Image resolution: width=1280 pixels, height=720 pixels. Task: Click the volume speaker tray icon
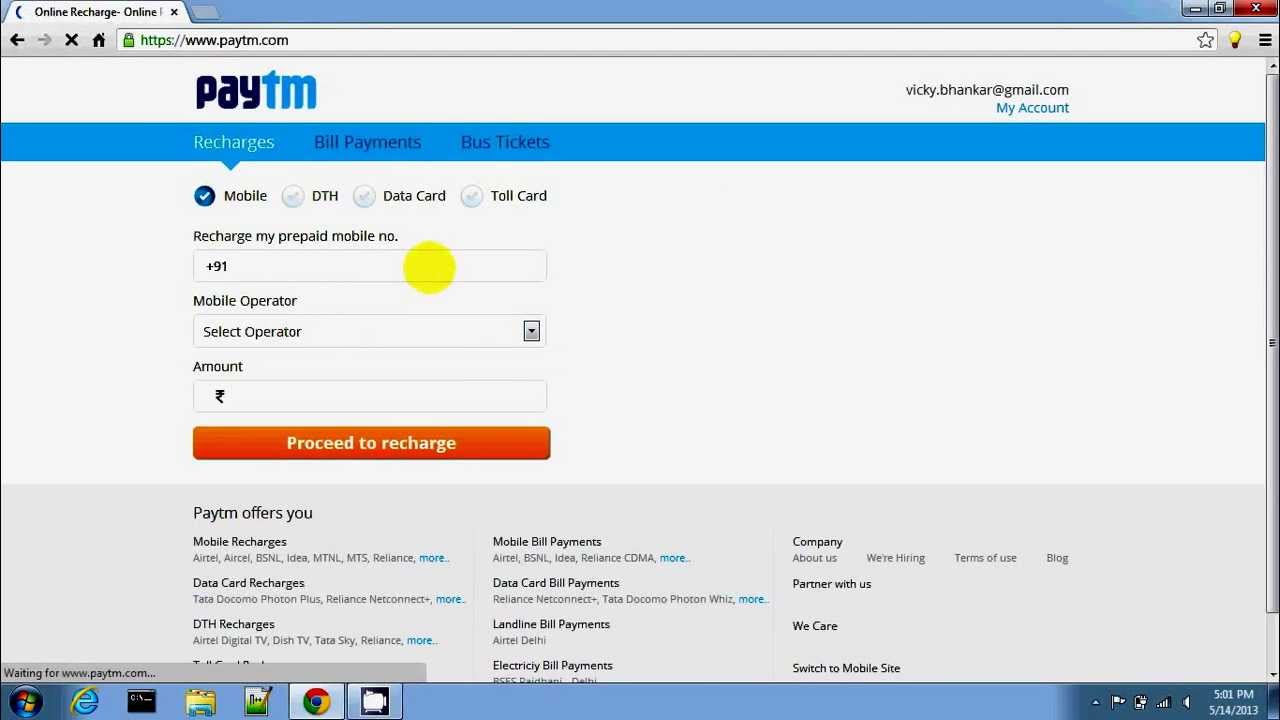1187,702
